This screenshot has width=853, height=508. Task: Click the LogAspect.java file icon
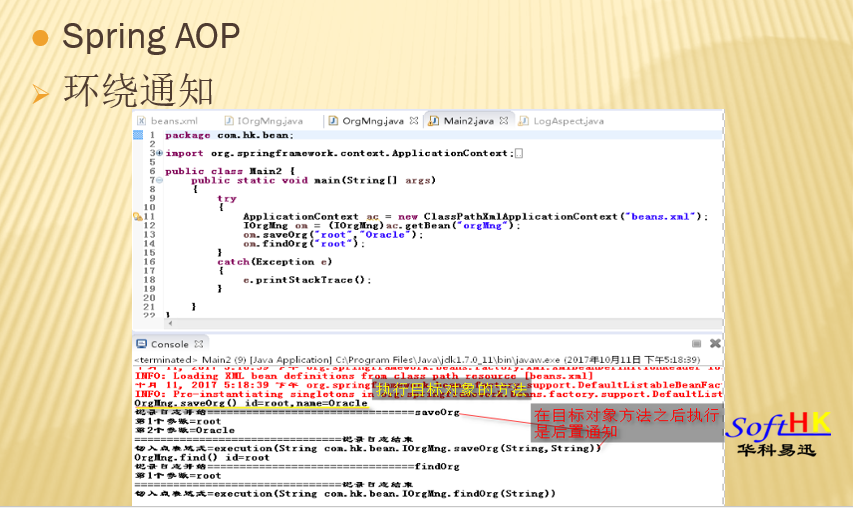click(x=523, y=121)
